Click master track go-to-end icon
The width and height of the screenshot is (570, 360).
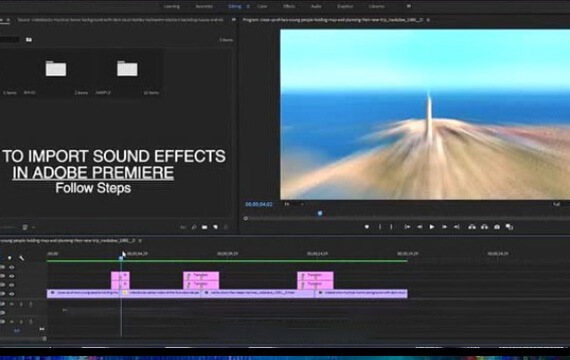41,329
